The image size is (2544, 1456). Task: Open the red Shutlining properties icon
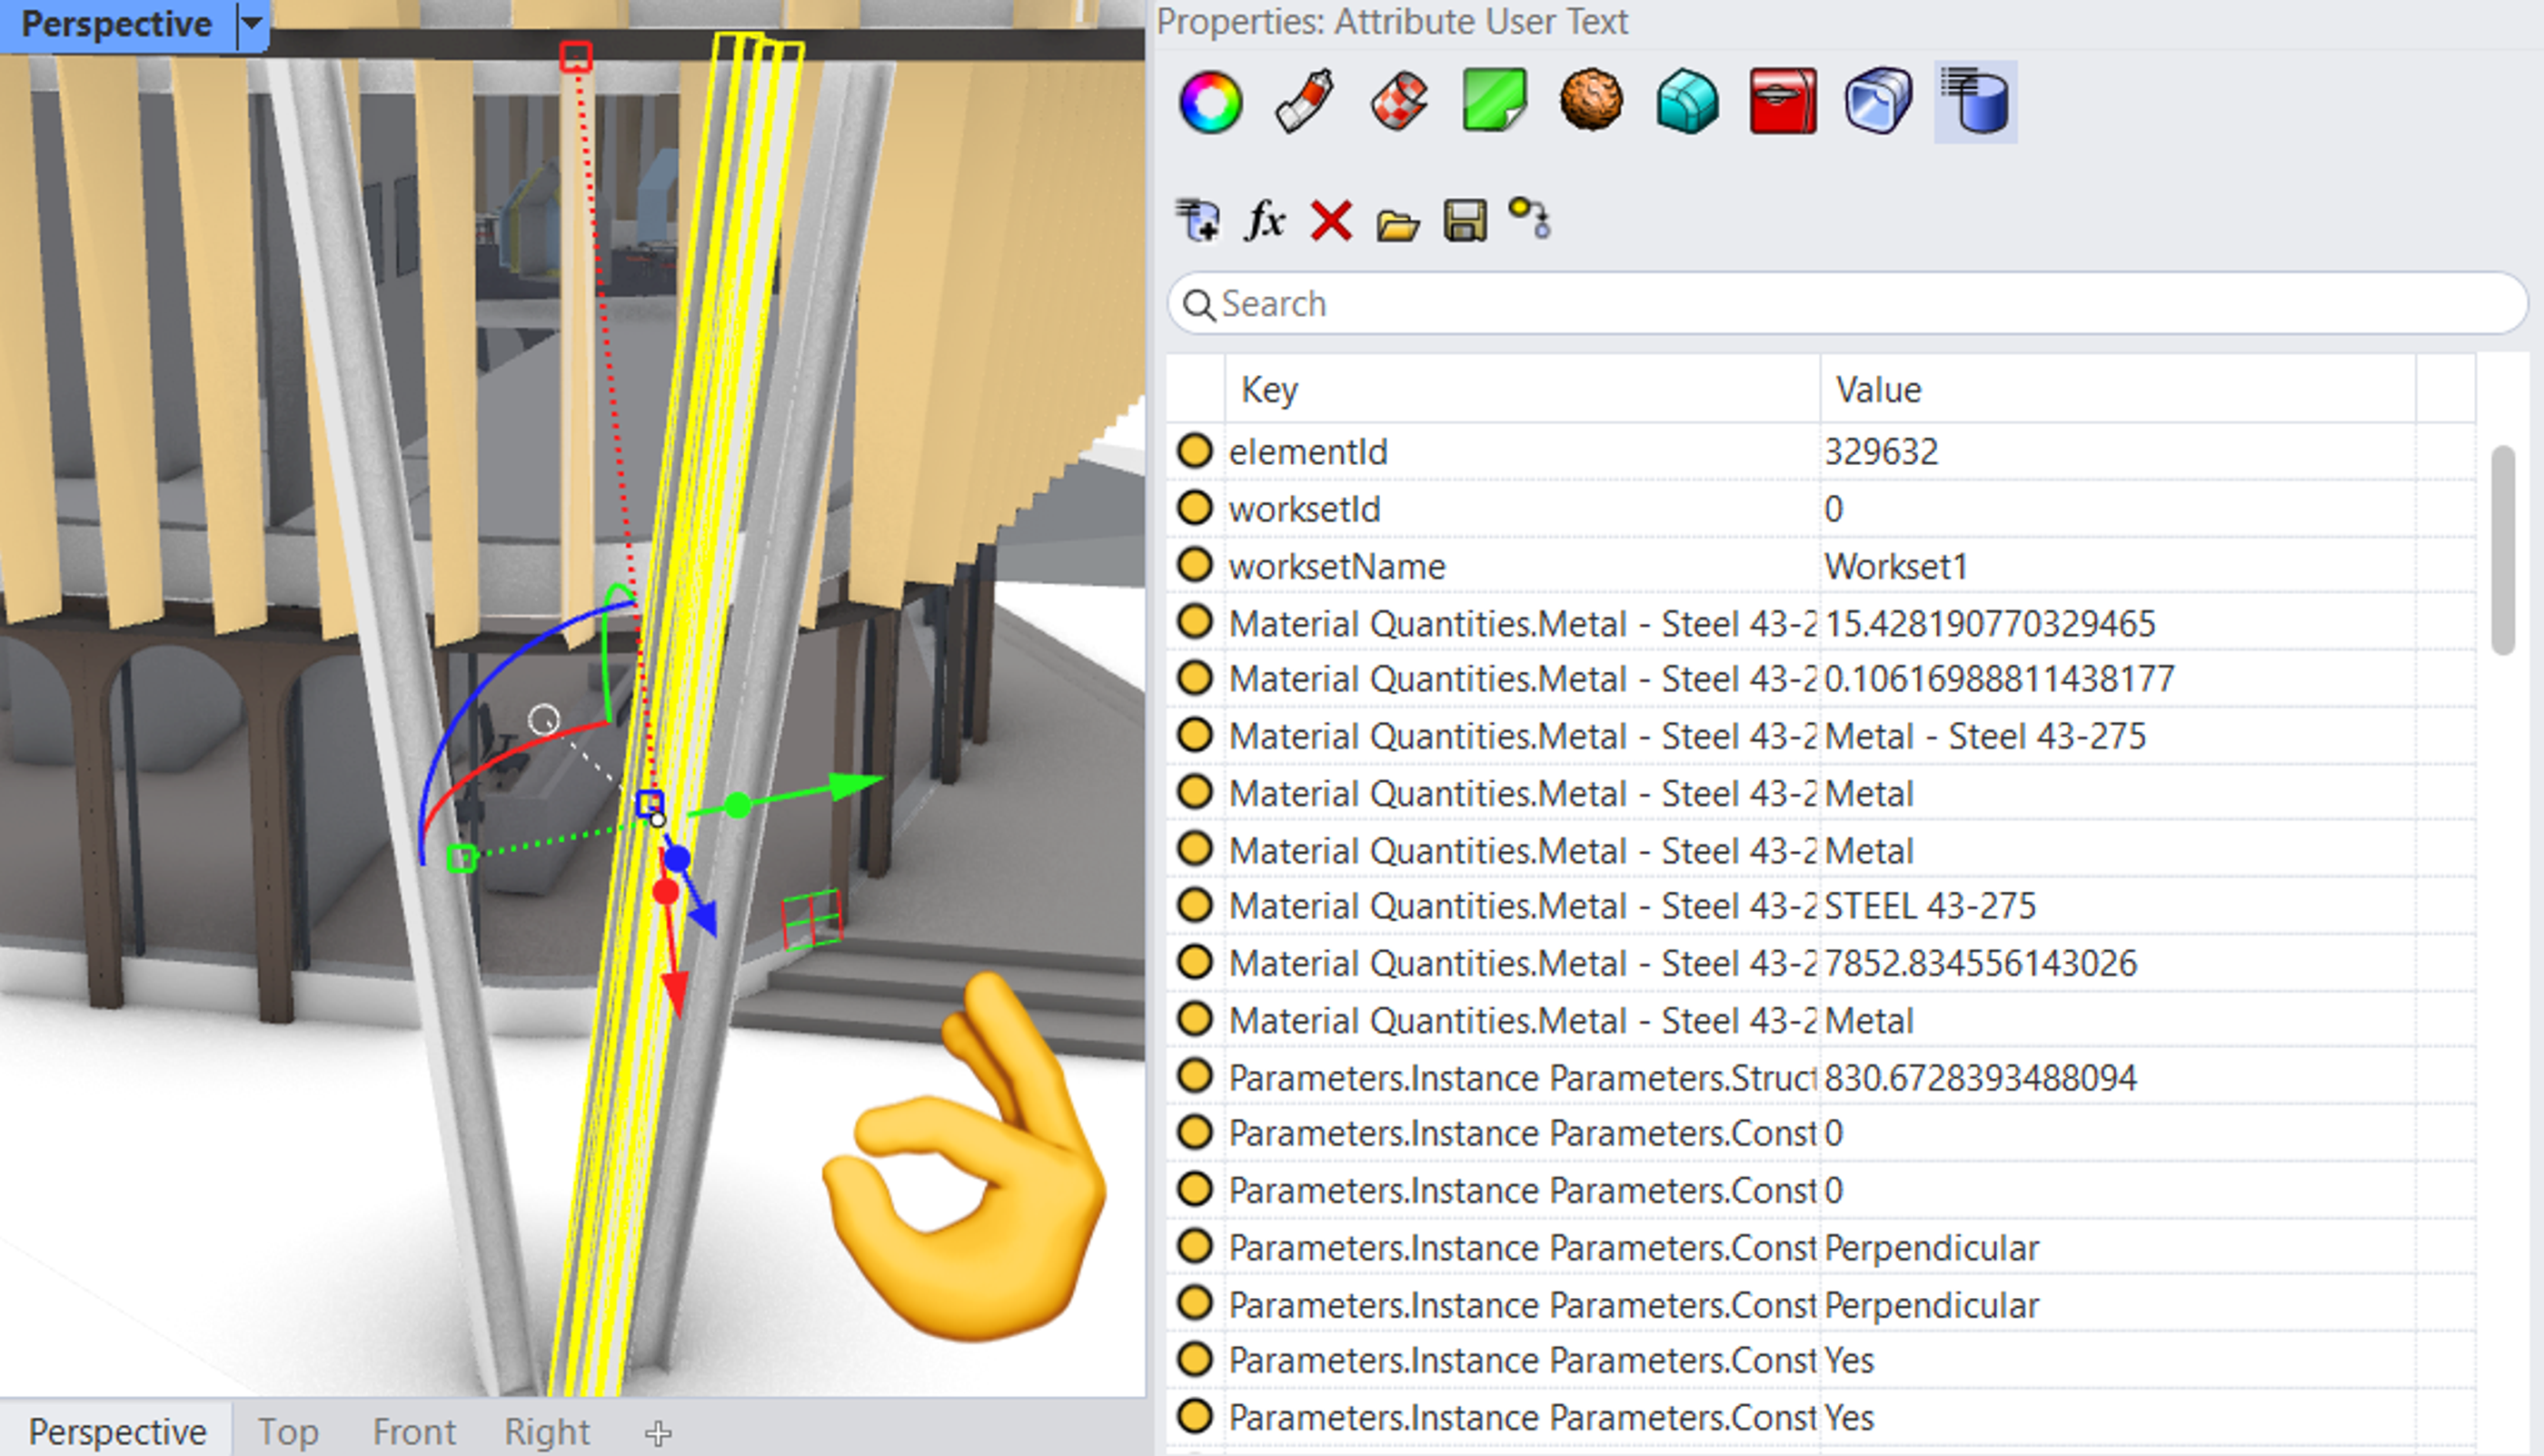pos(1783,102)
